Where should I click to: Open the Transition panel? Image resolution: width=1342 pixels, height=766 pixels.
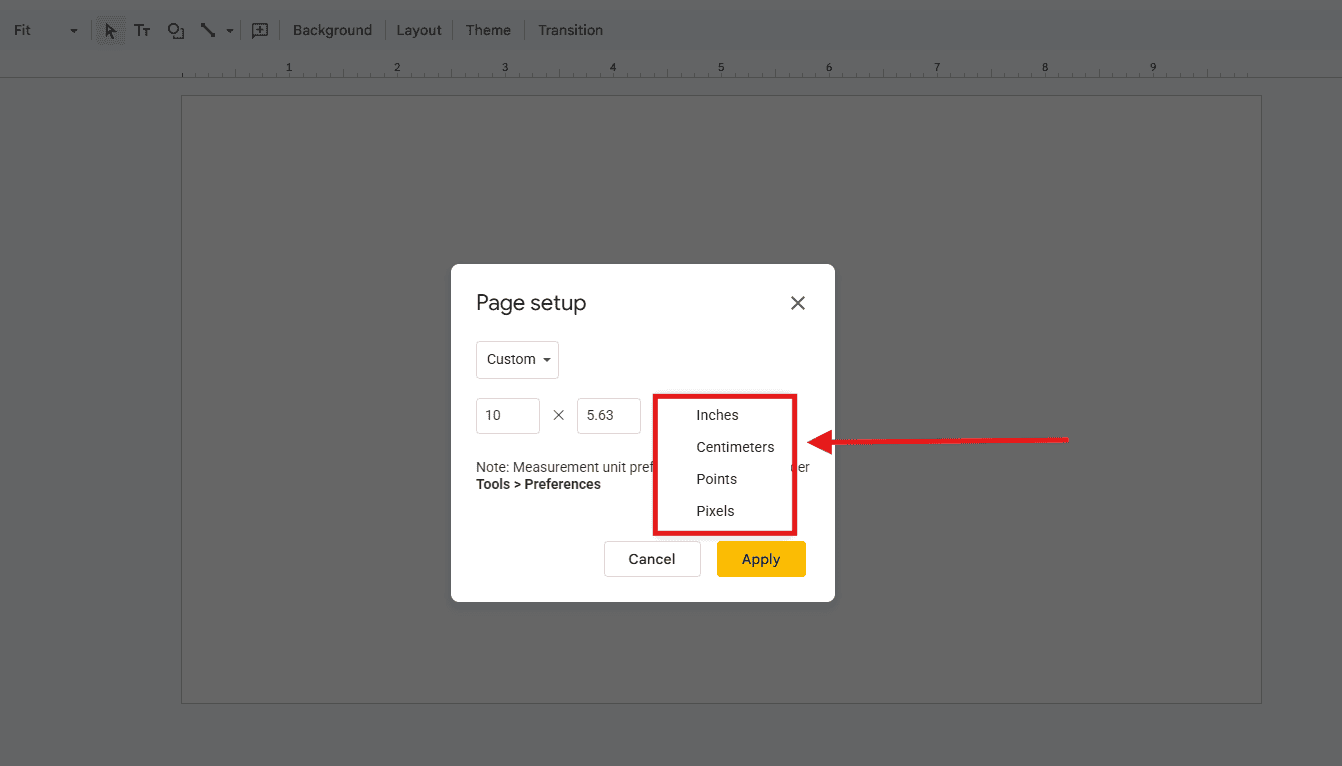pos(569,30)
